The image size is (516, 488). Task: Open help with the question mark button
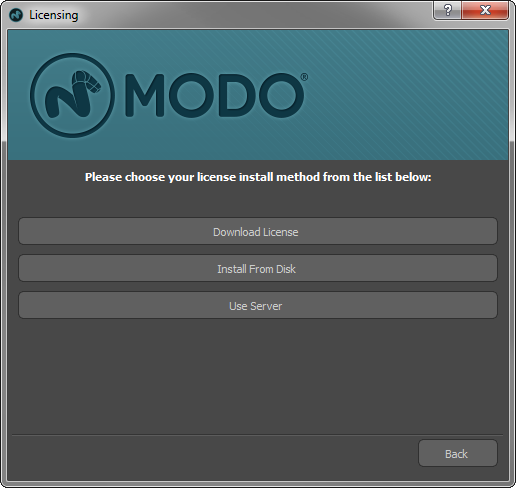(x=447, y=10)
